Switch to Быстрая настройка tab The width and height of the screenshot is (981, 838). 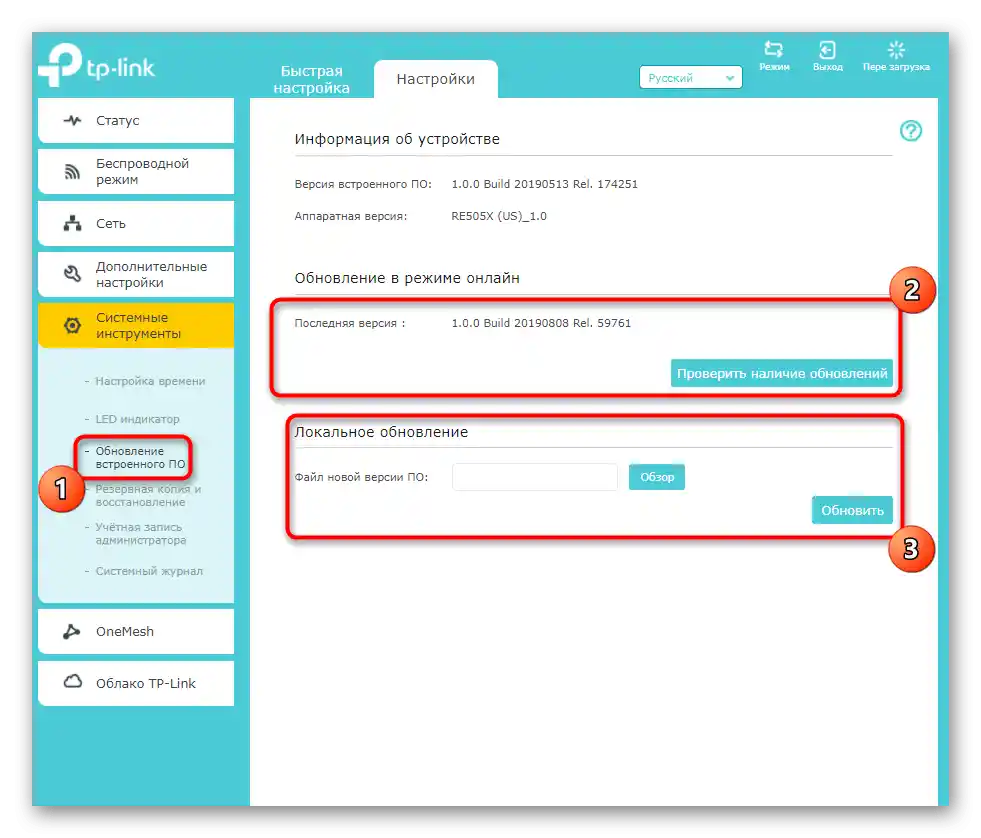point(312,79)
